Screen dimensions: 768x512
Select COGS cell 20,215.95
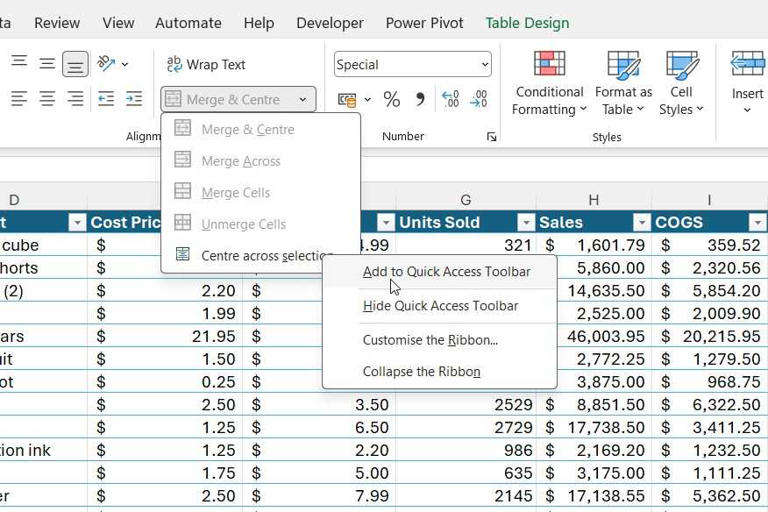[710, 337]
